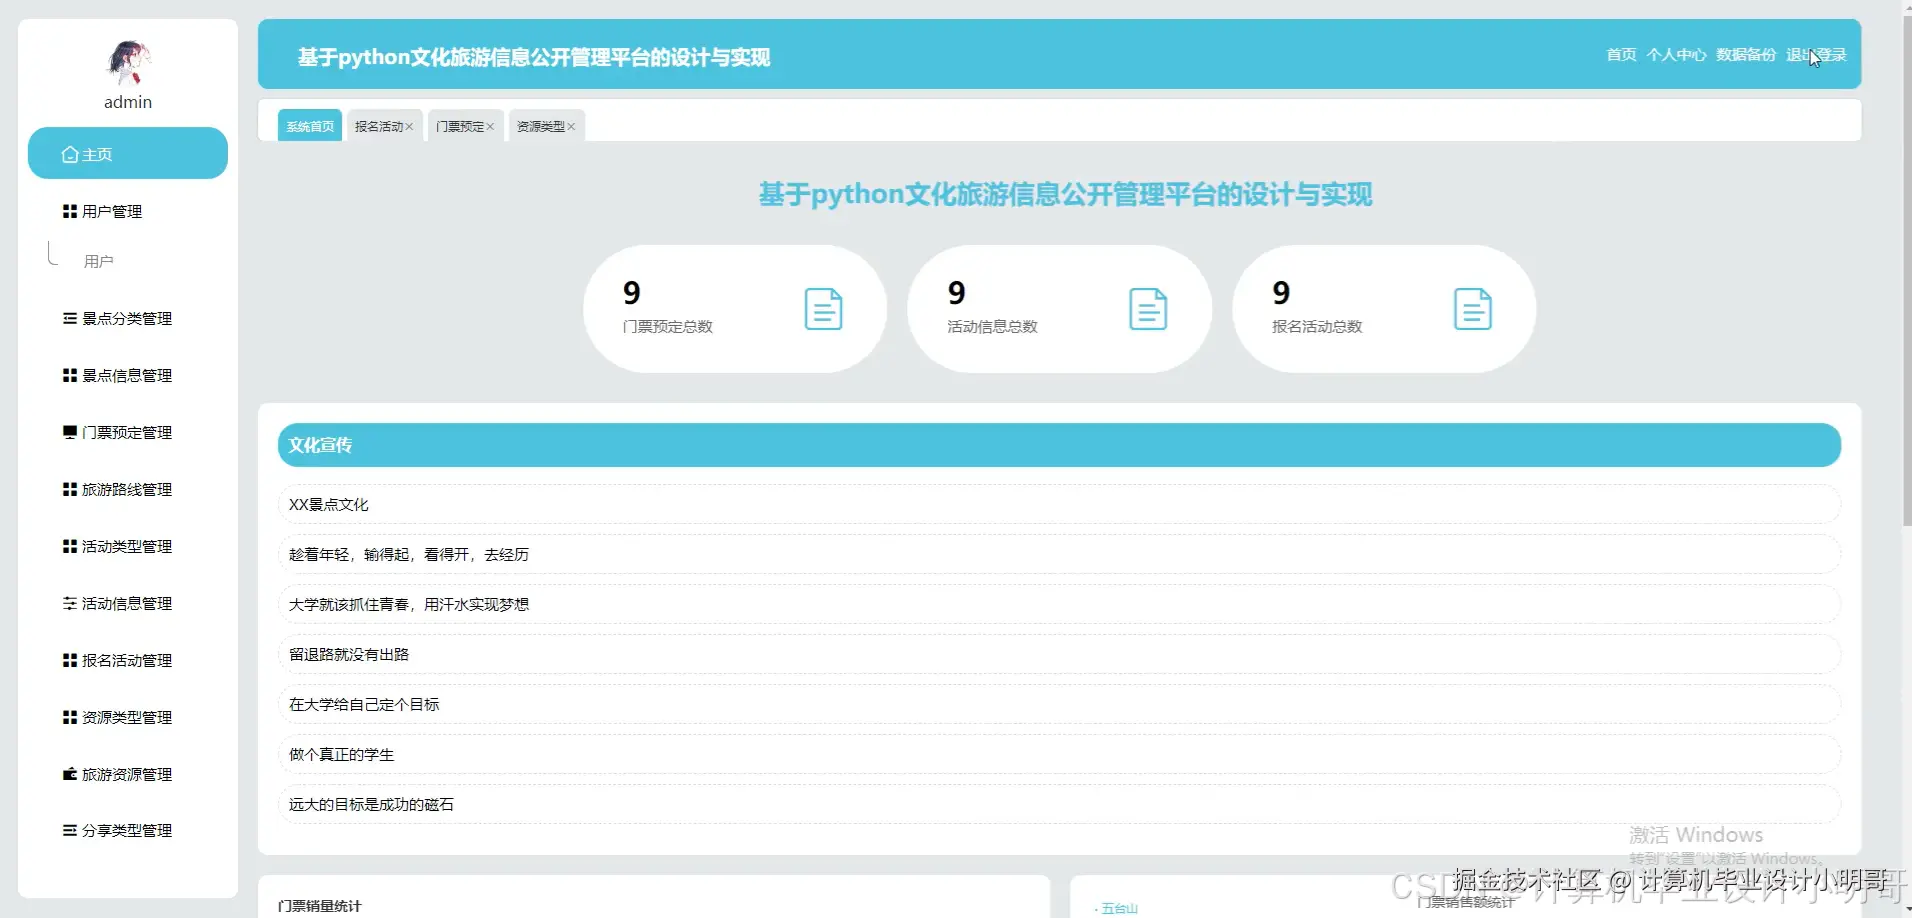This screenshot has width=1912, height=918.
Task: Click the 活动信息管理 sliders icon
Action: coord(70,603)
